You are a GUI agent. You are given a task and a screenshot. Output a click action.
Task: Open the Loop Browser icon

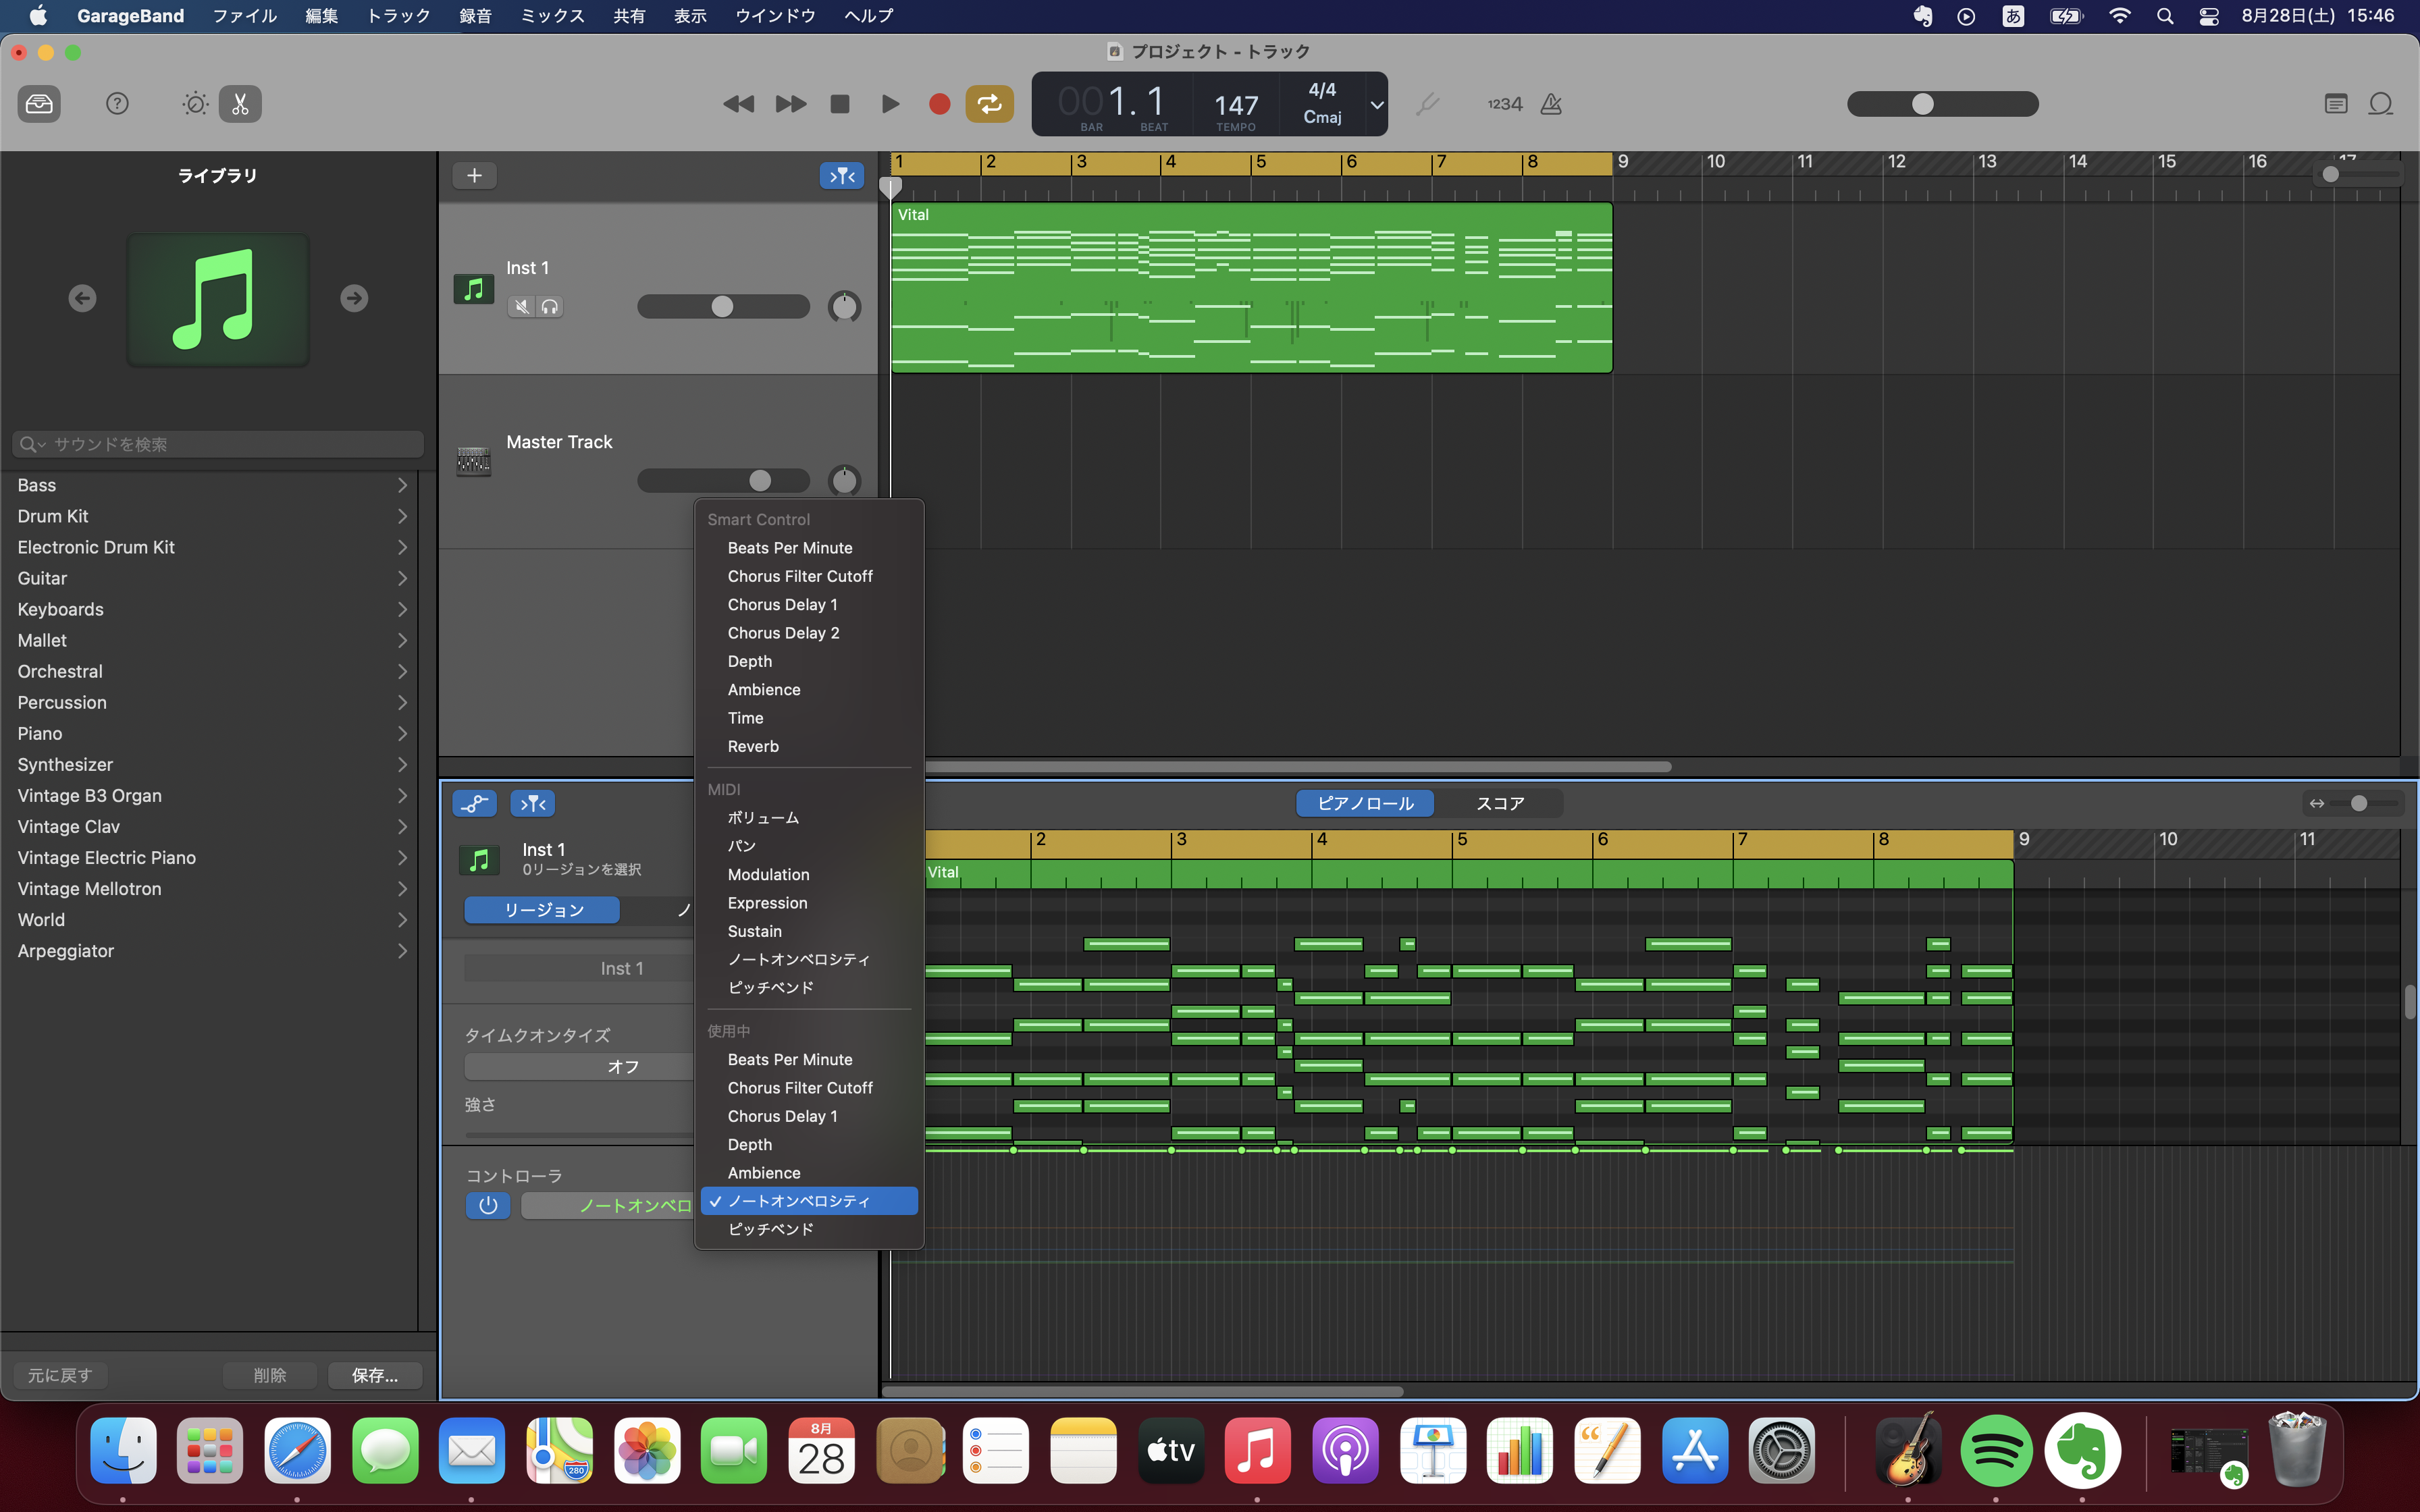[2381, 104]
